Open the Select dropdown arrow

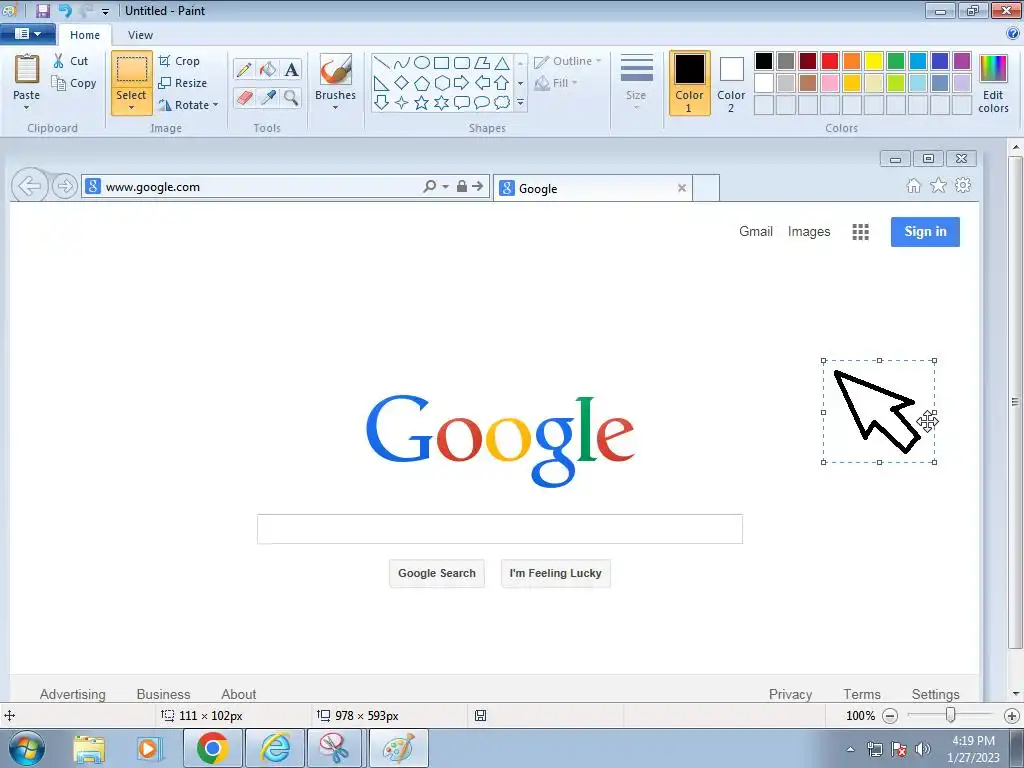pyautogui.click(x=131, y=108)
